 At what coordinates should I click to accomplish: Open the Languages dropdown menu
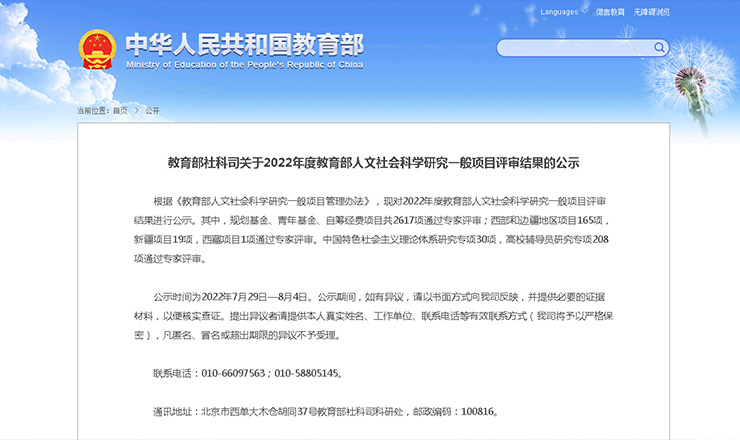click(559, 12)
